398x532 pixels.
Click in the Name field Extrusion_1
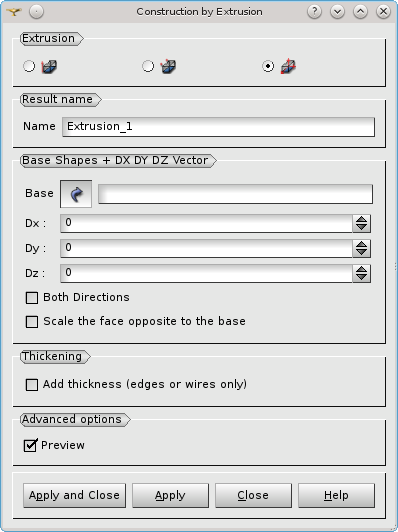219,127
